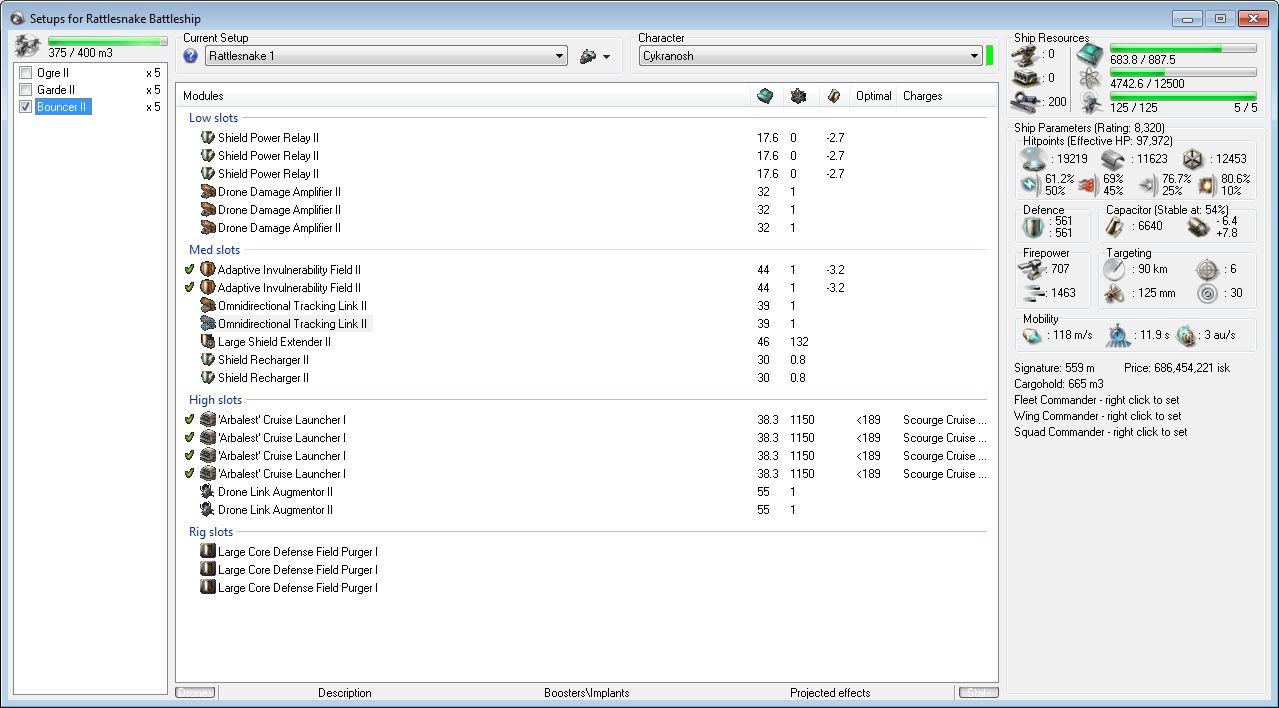Open the Description tab

point(345,692)
